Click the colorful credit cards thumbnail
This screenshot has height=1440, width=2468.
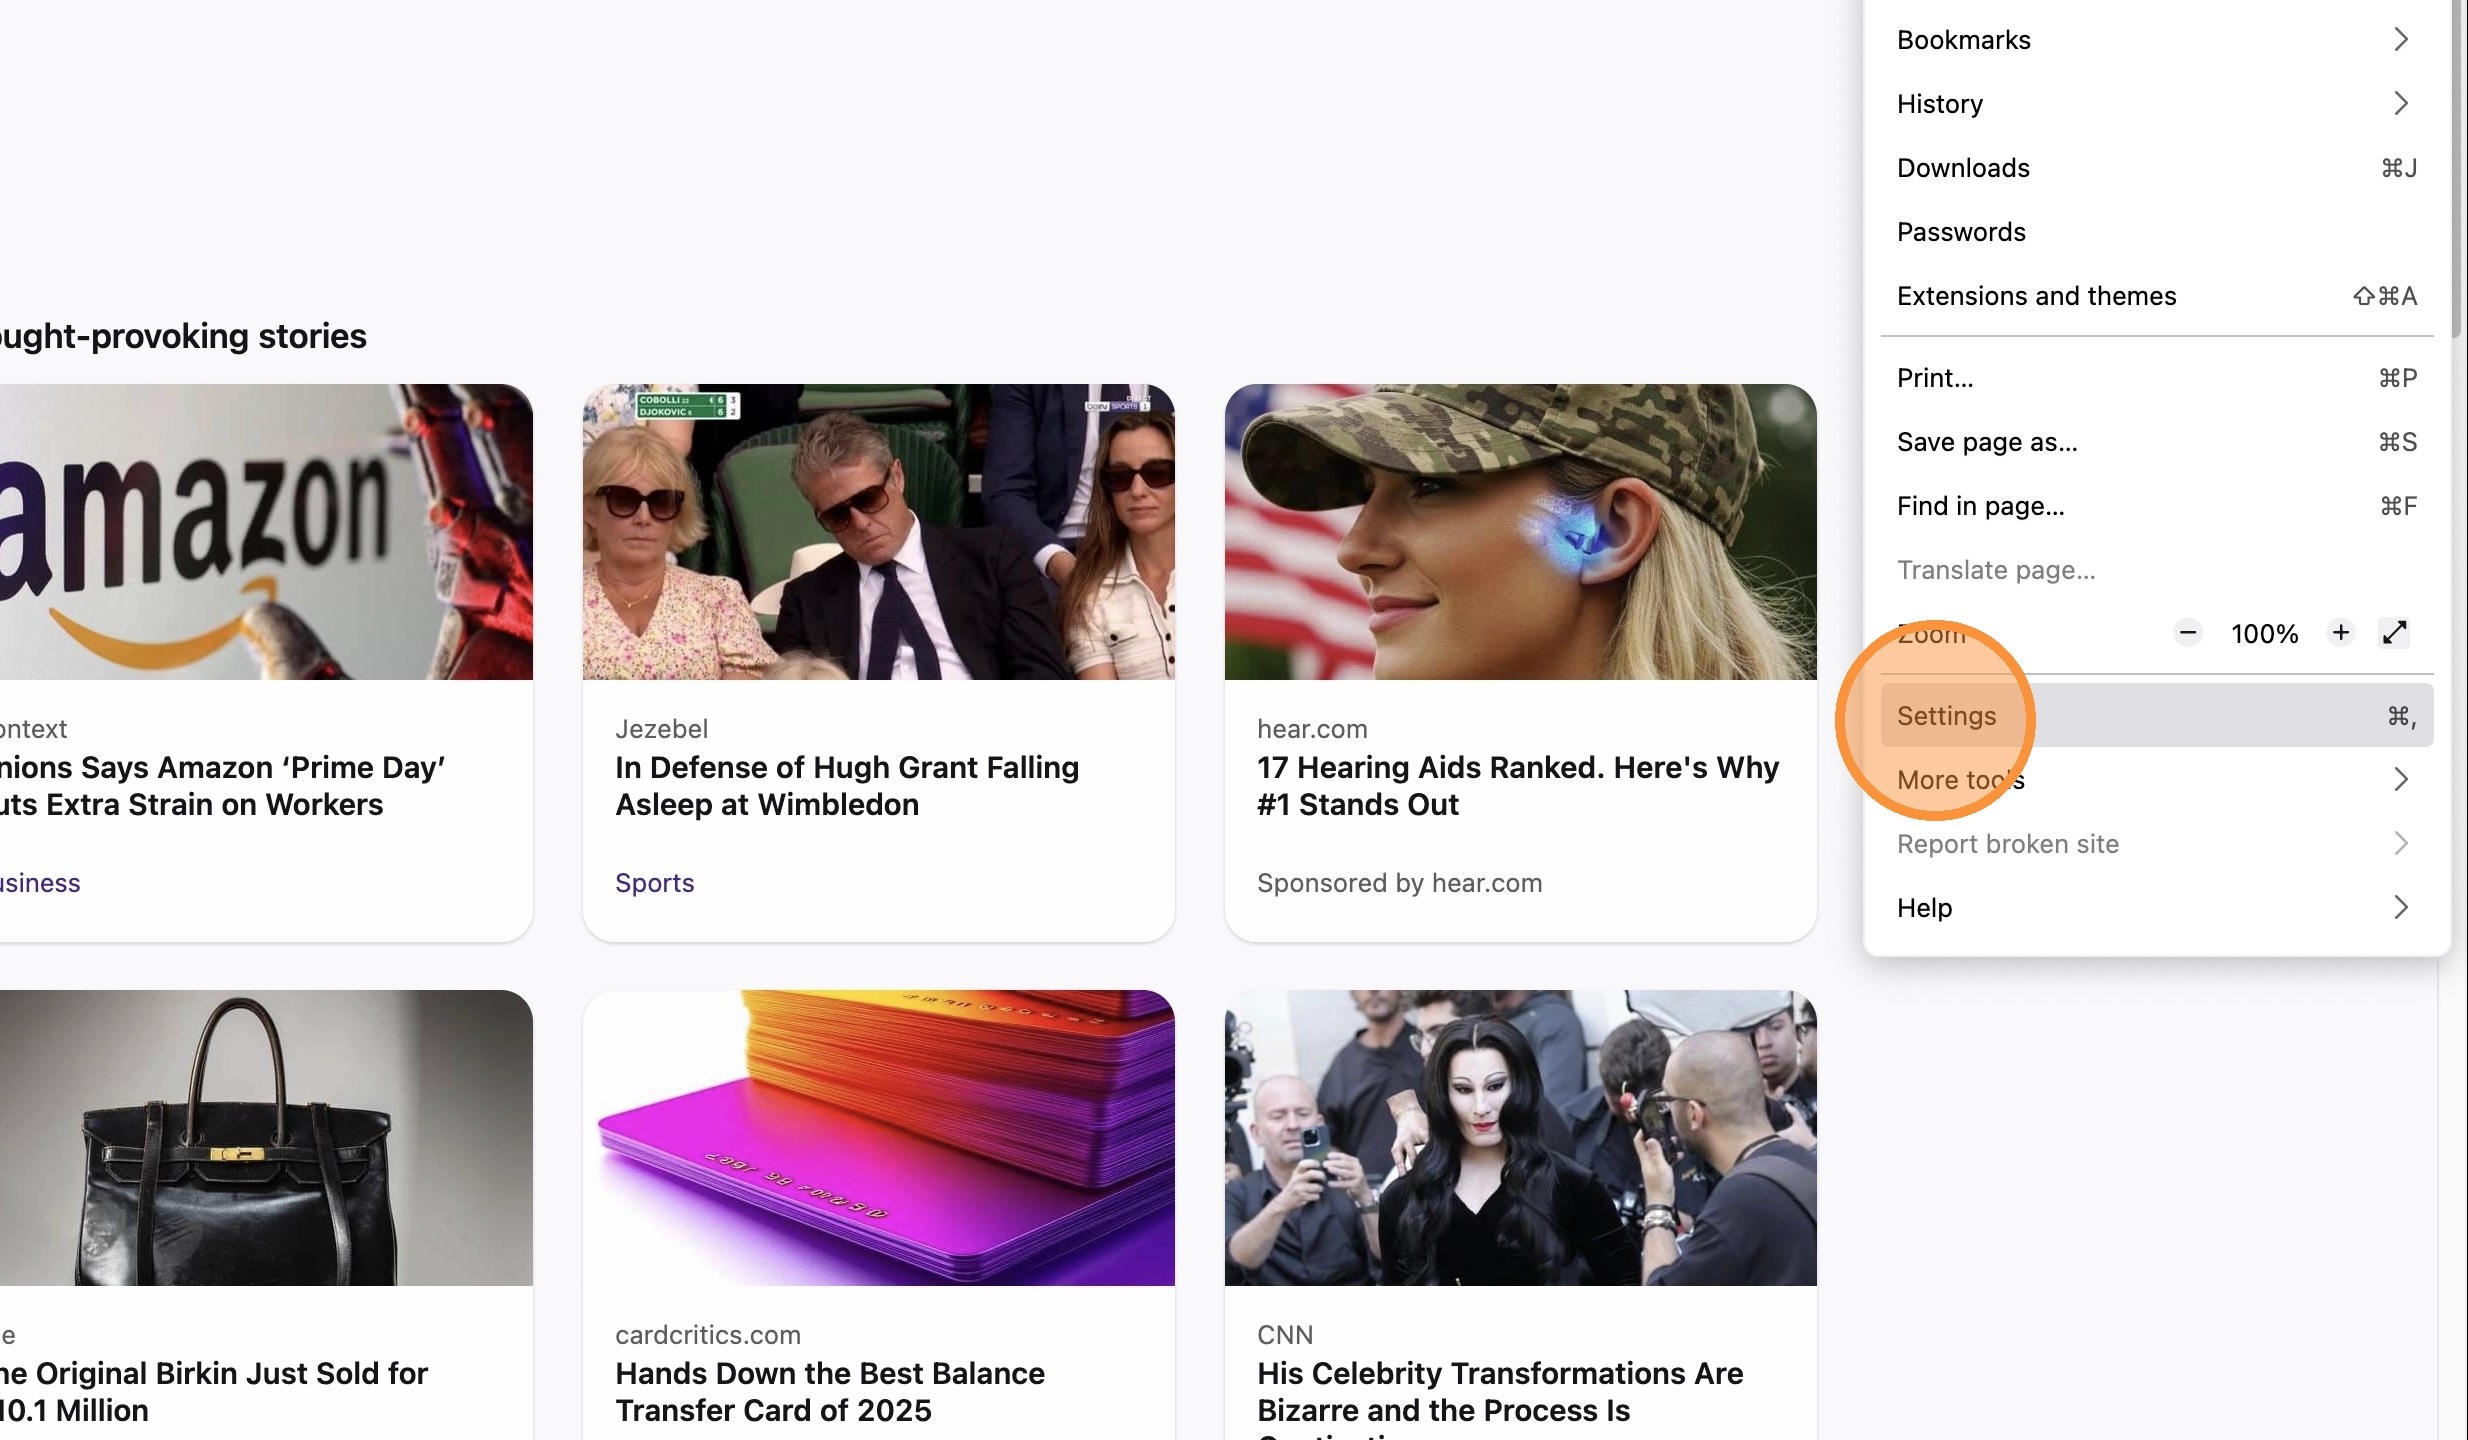click(879, 1138)
